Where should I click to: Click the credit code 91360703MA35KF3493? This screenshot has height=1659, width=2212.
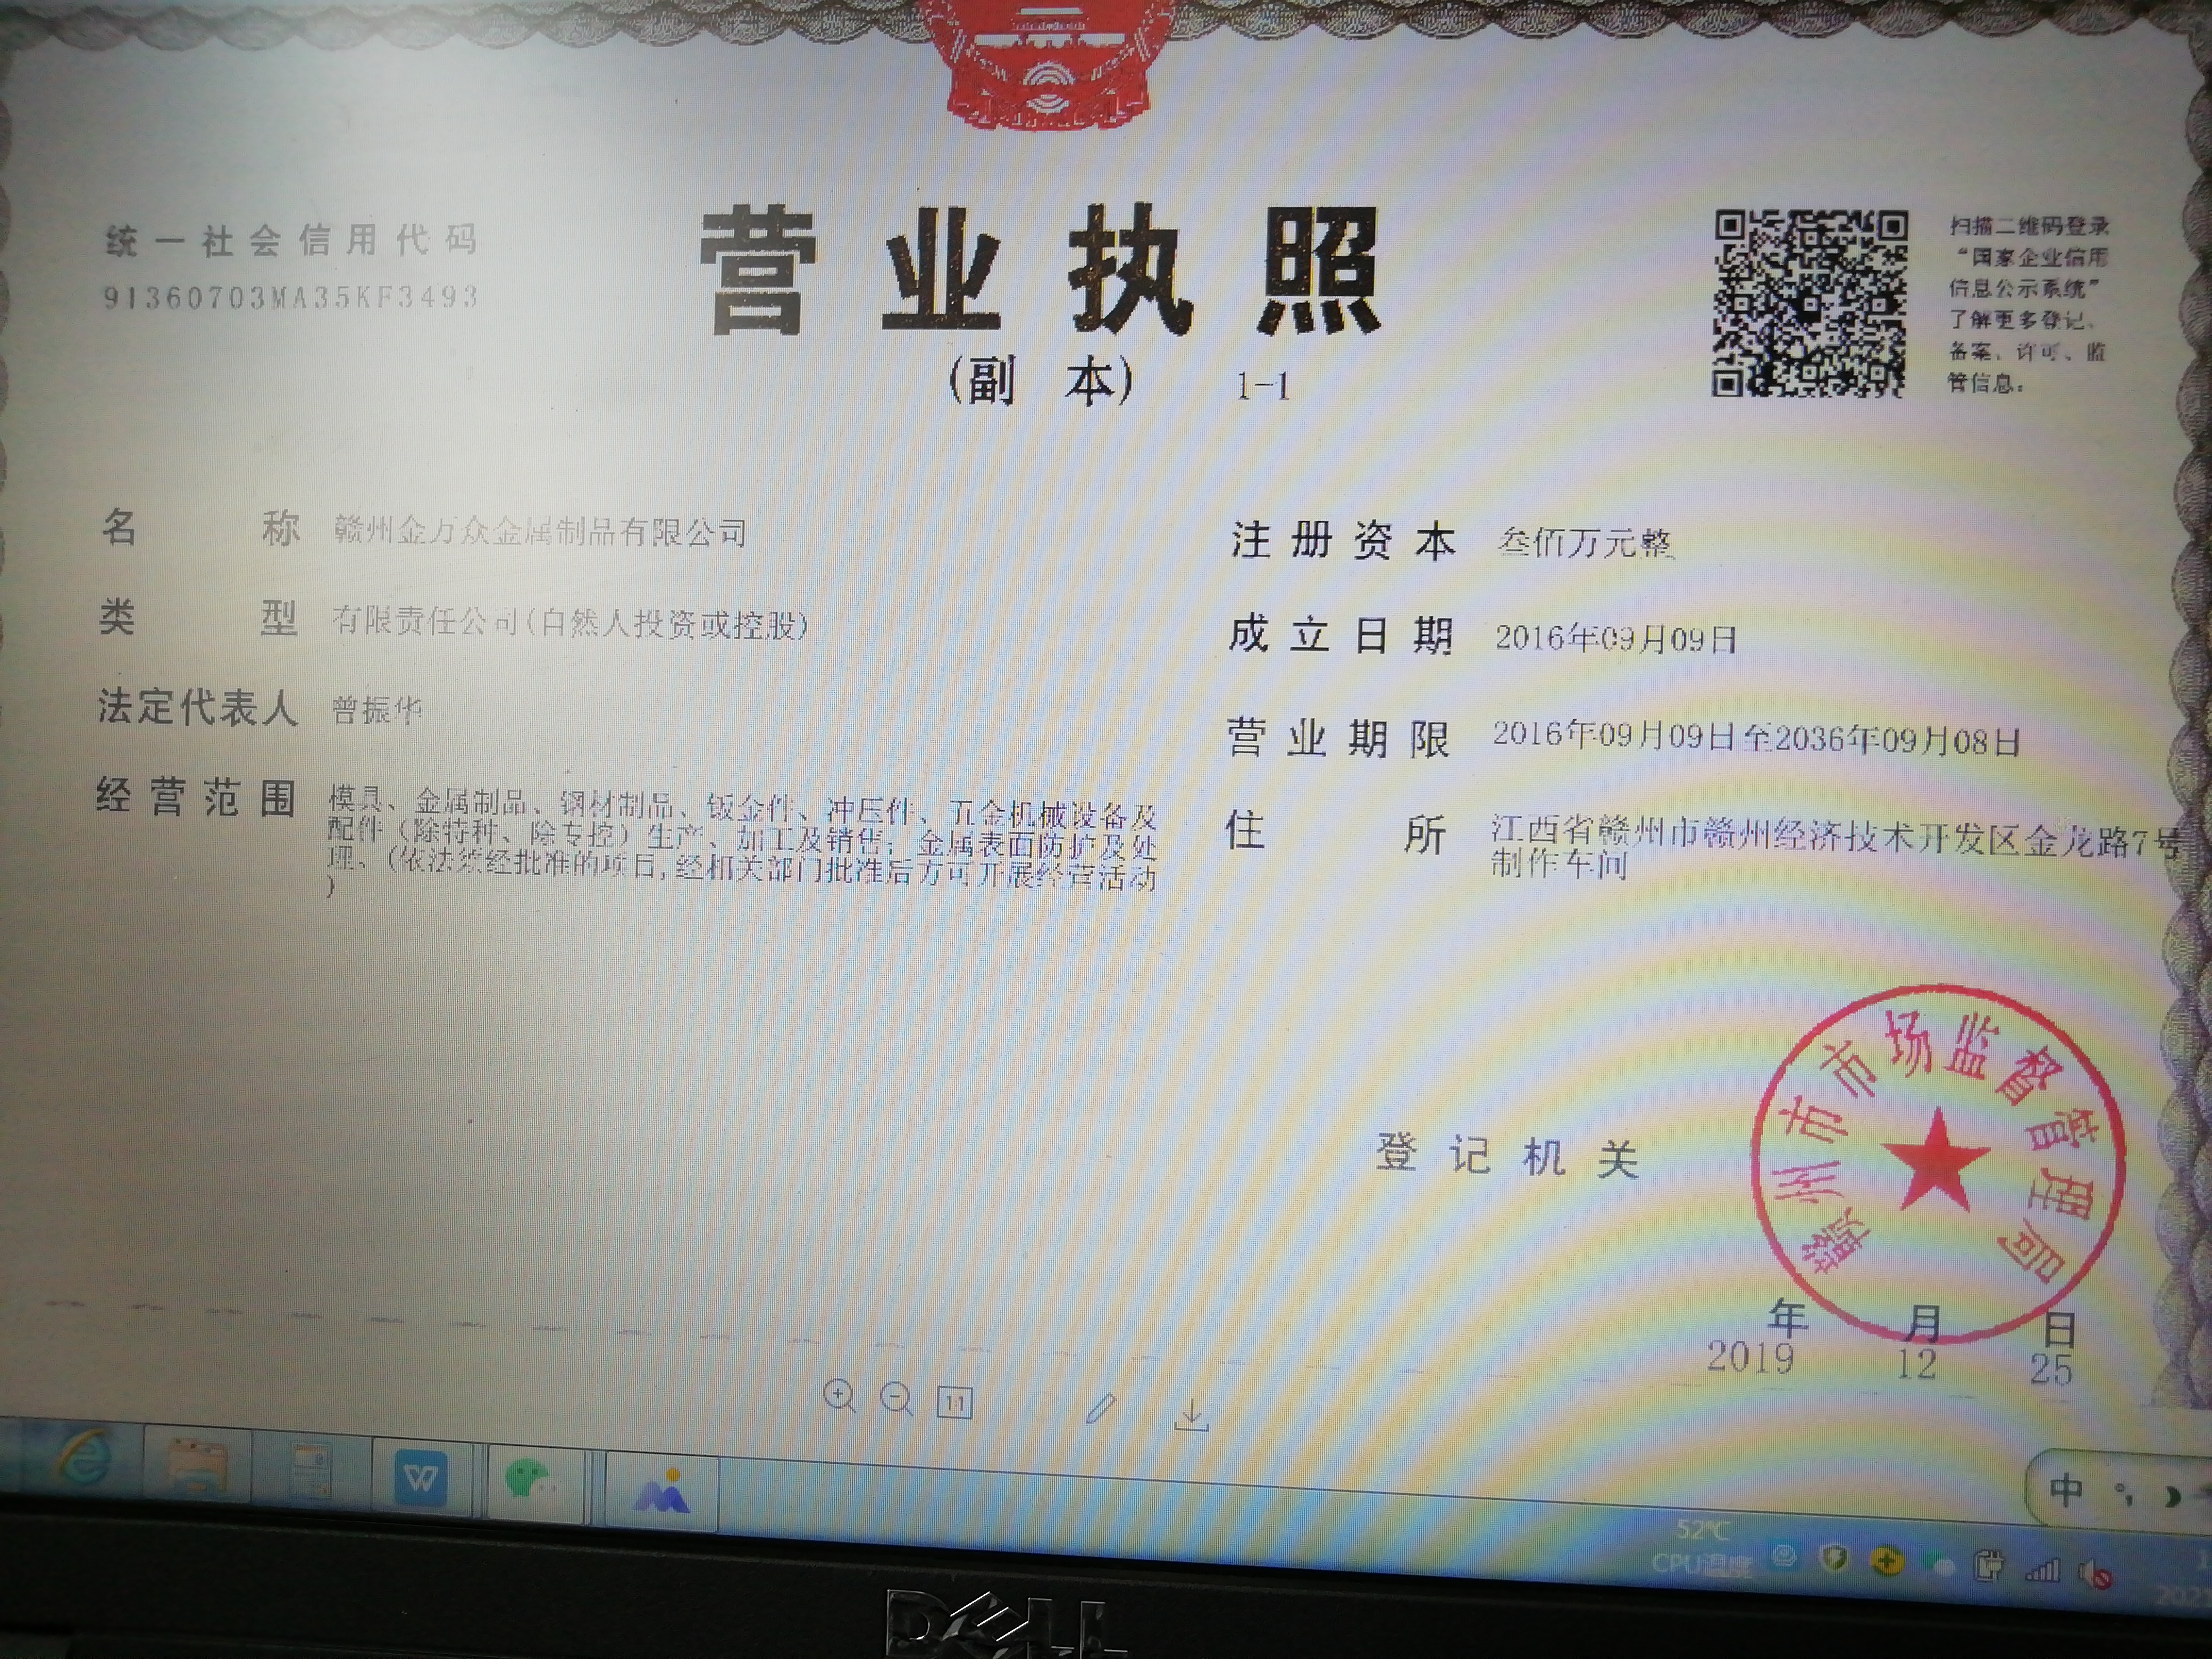pos(291,297)
